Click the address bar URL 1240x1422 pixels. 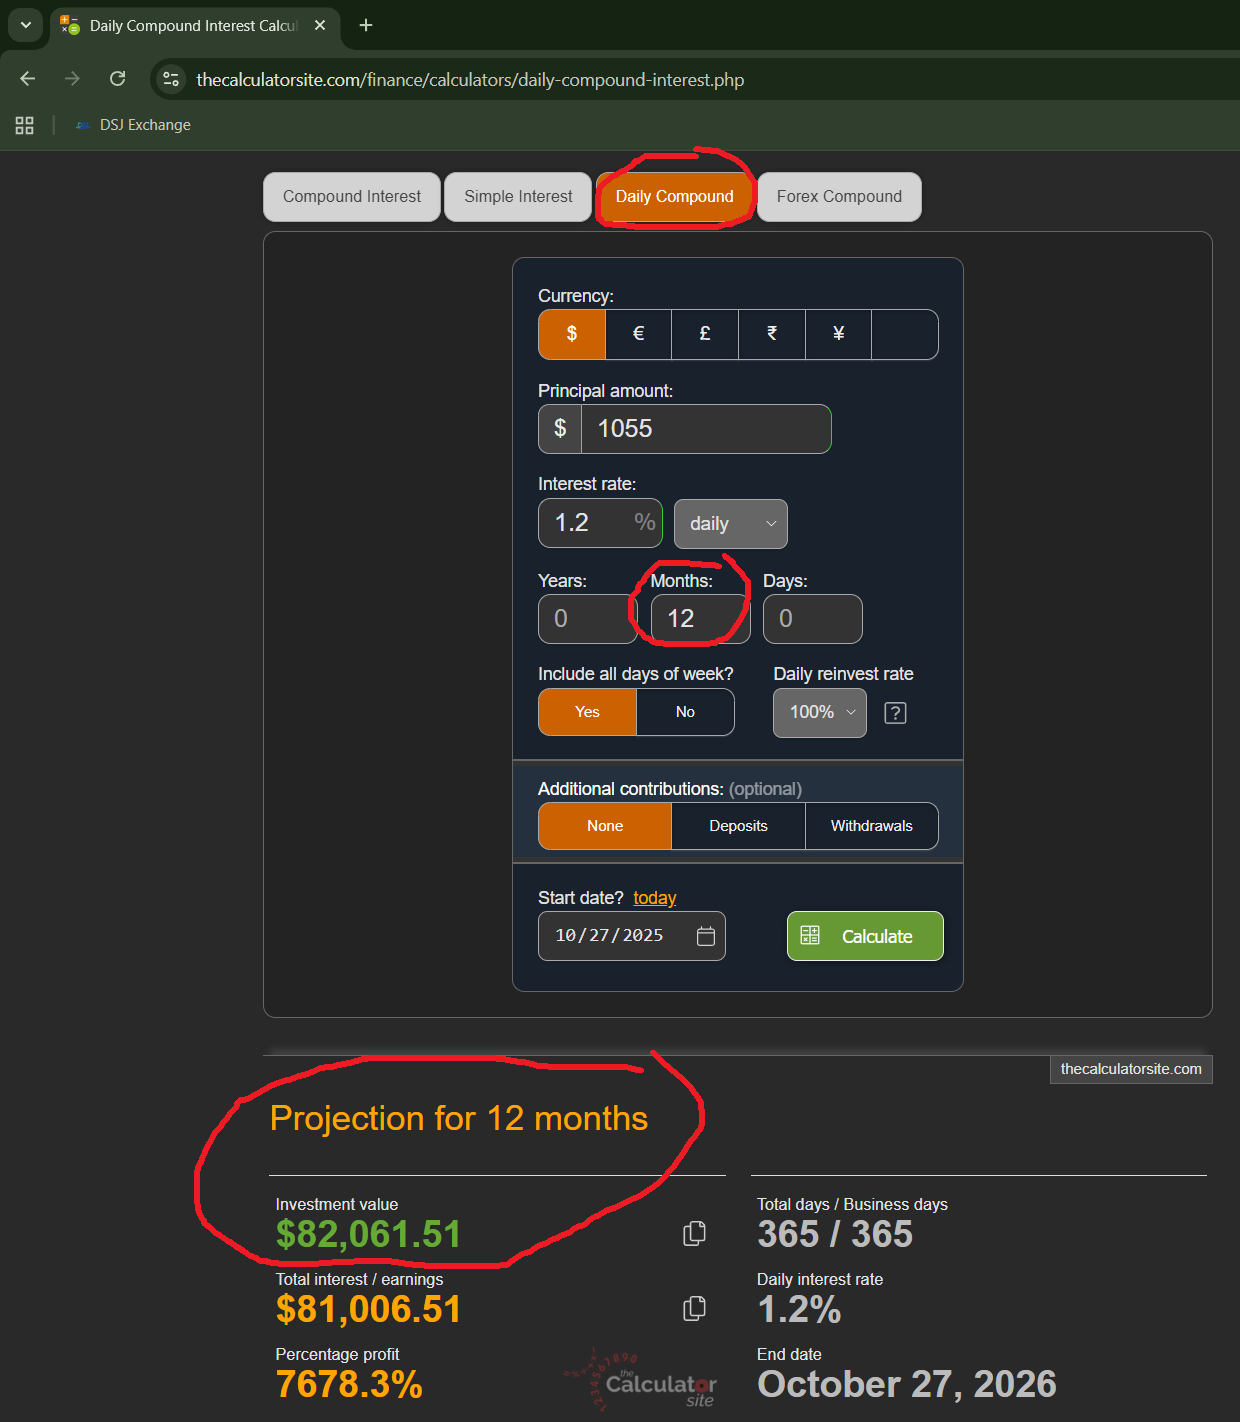[x=470, y=80]
